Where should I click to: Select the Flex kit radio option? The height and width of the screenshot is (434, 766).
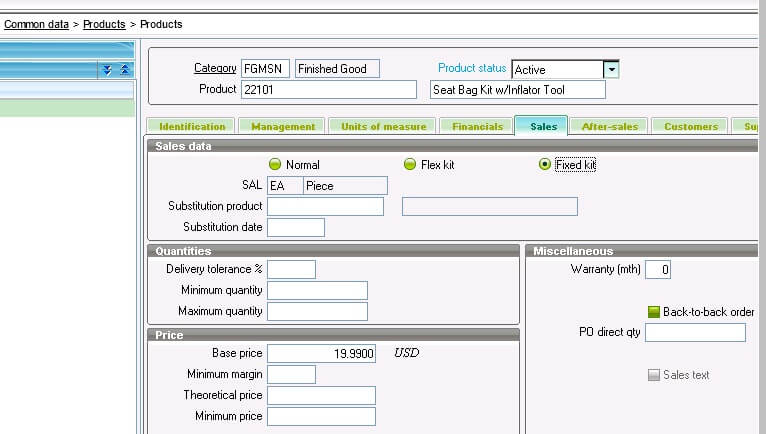409,164
